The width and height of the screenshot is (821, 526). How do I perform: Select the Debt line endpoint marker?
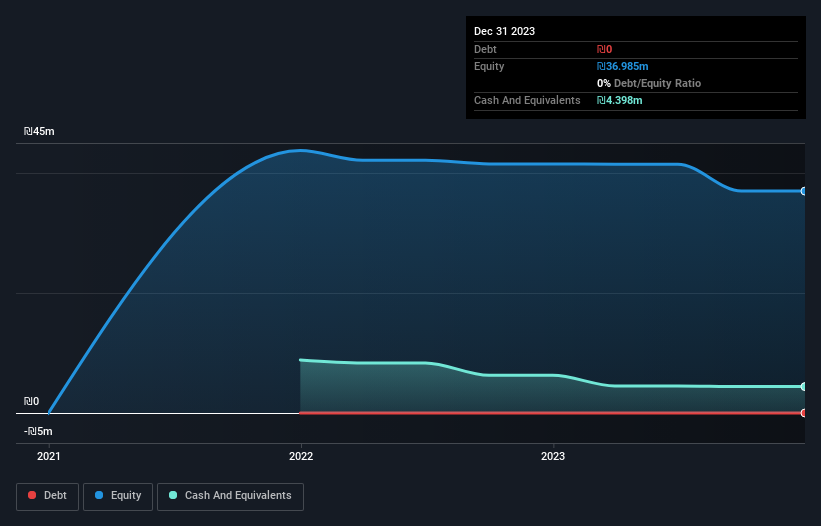point(804,413)
